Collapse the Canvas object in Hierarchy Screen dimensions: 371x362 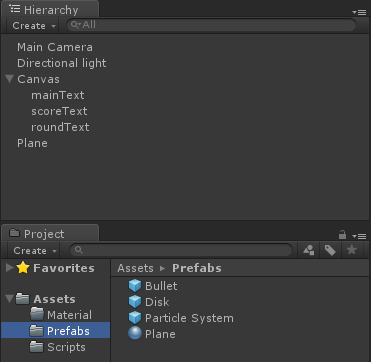click(x=9, y=79)
